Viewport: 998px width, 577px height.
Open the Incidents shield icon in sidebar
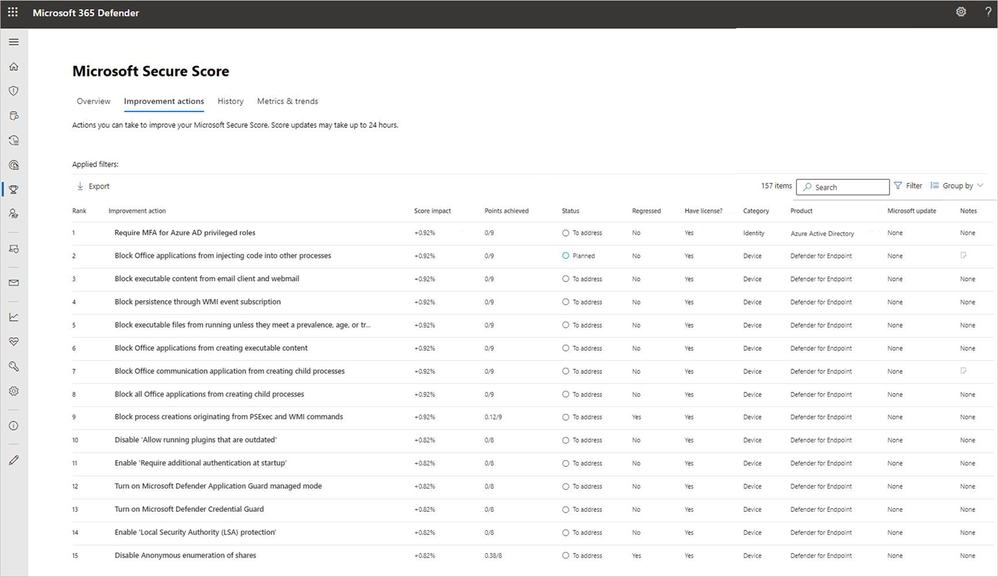pyautogui.click(x=13, y=91)
